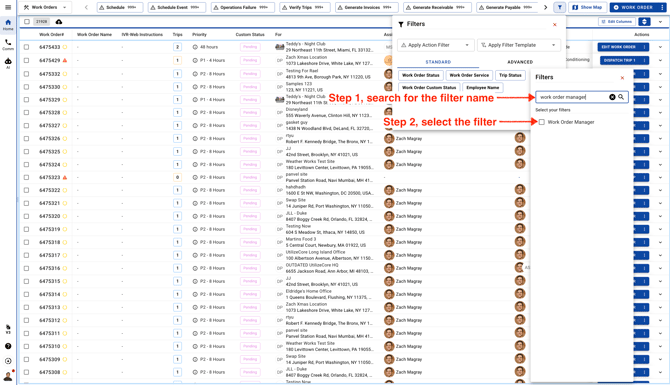Close the inner Filters search popup

[x=622, y=78]
